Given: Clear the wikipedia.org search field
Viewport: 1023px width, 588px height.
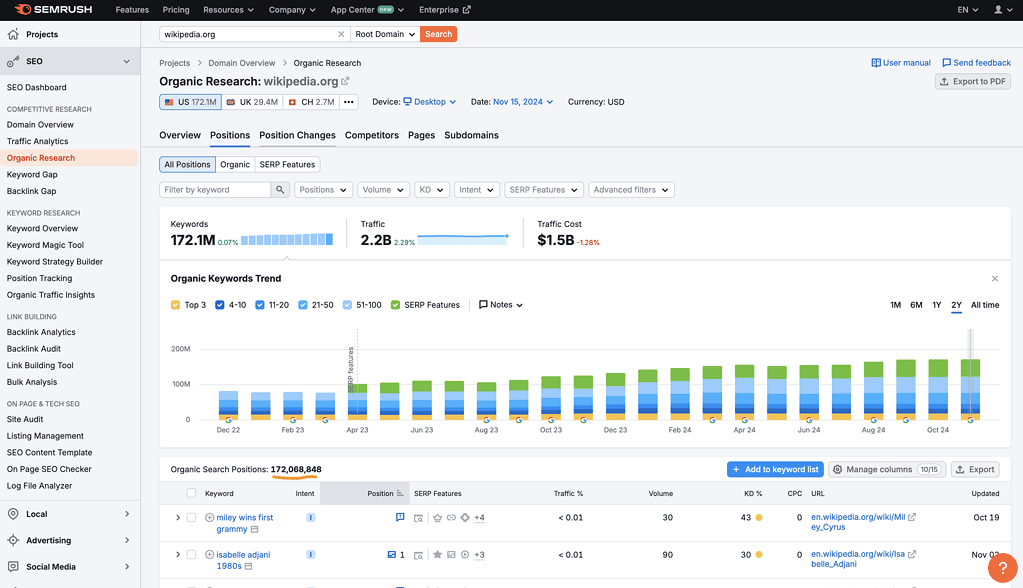Looking at the screenshot, I should click(x=341, y=34).
